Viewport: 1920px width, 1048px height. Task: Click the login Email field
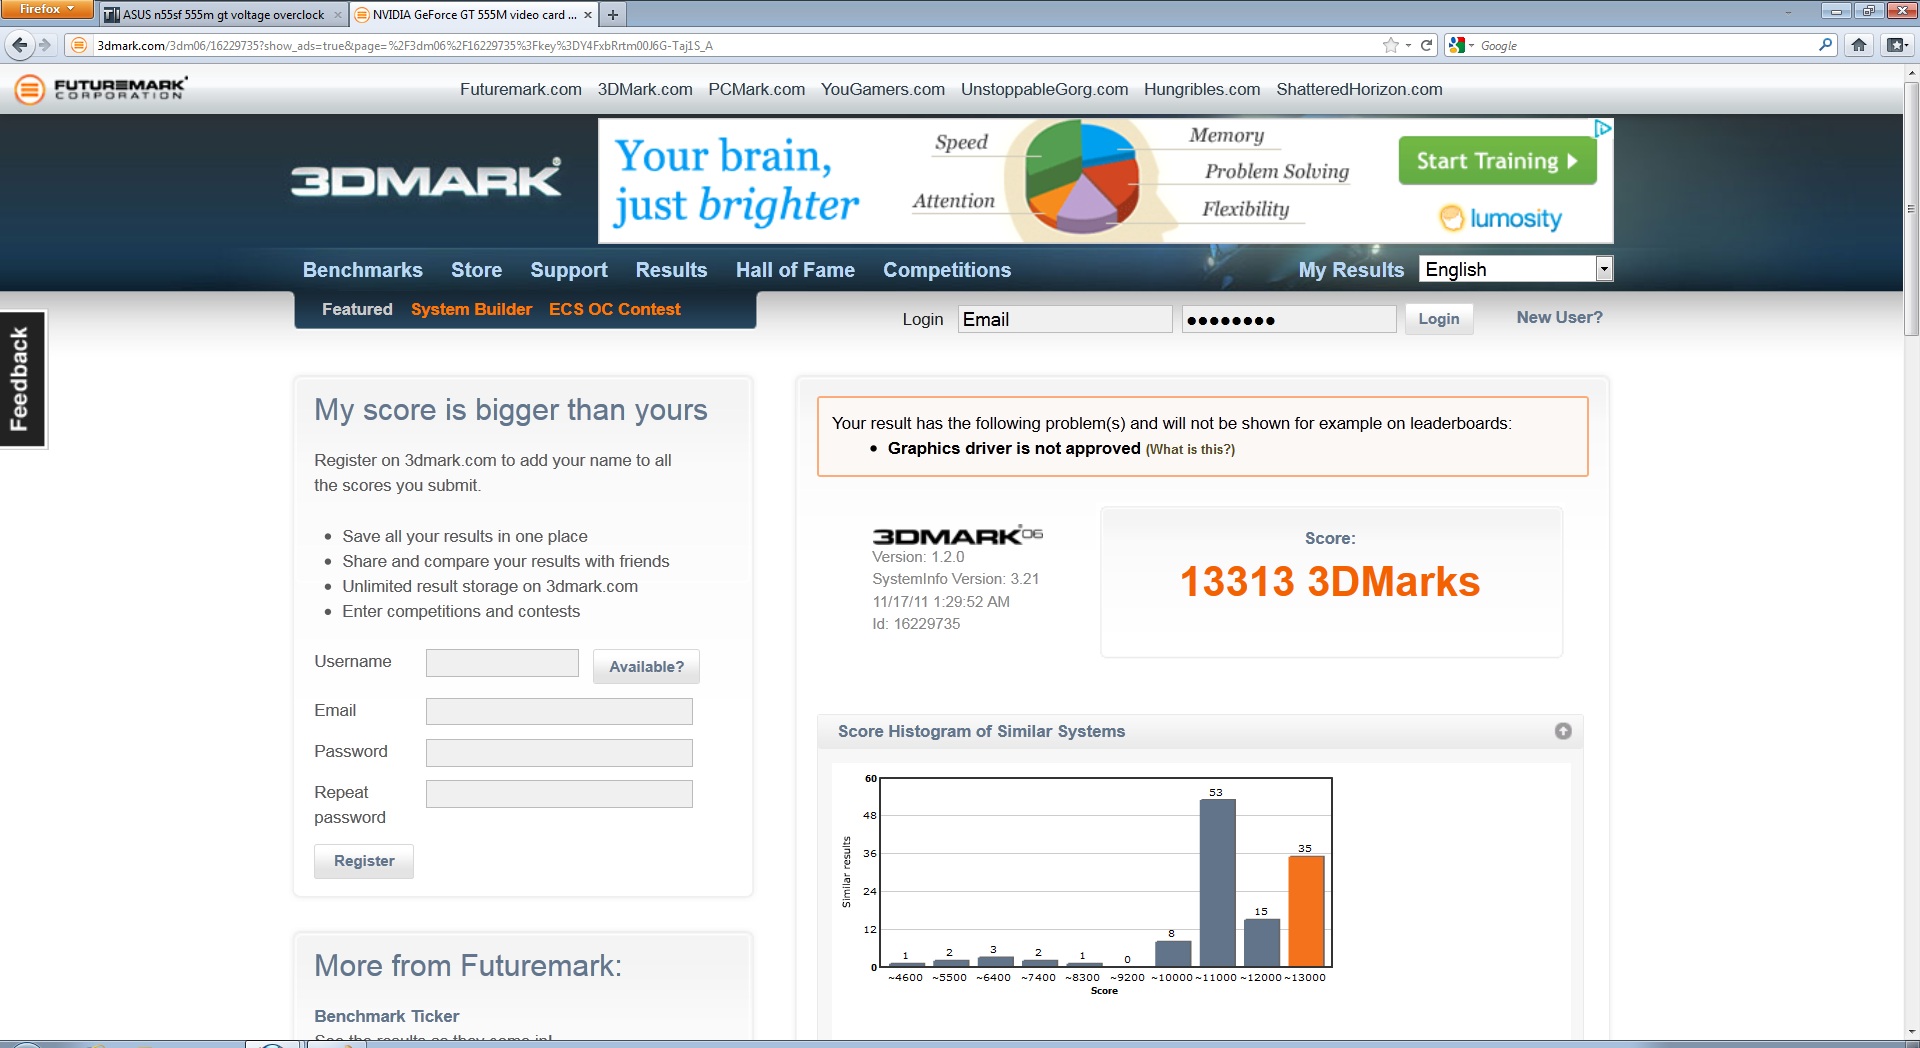[x=1065, y=319]
